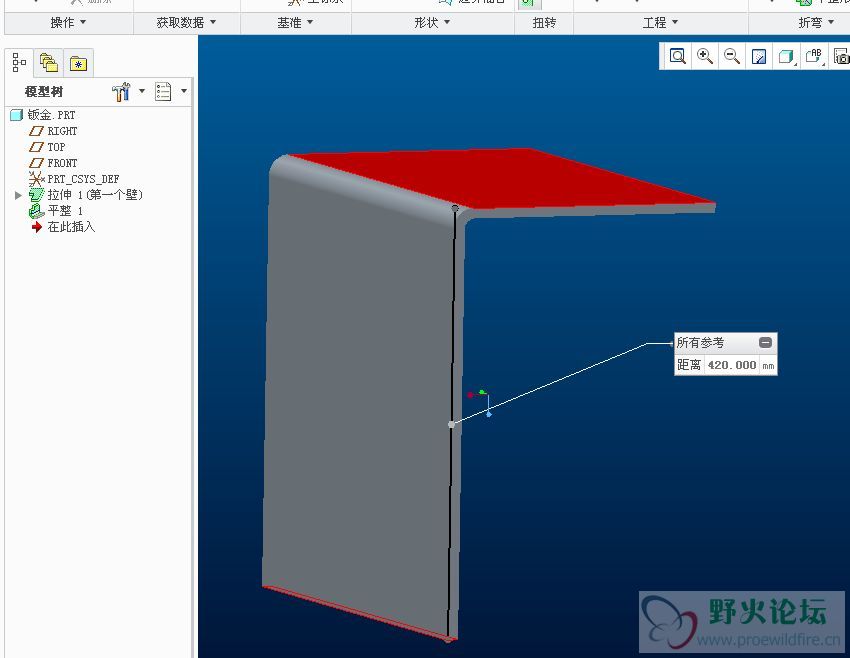Click the 距离 420.000 value field
This screenshot has height=658, width=850.
732,365
